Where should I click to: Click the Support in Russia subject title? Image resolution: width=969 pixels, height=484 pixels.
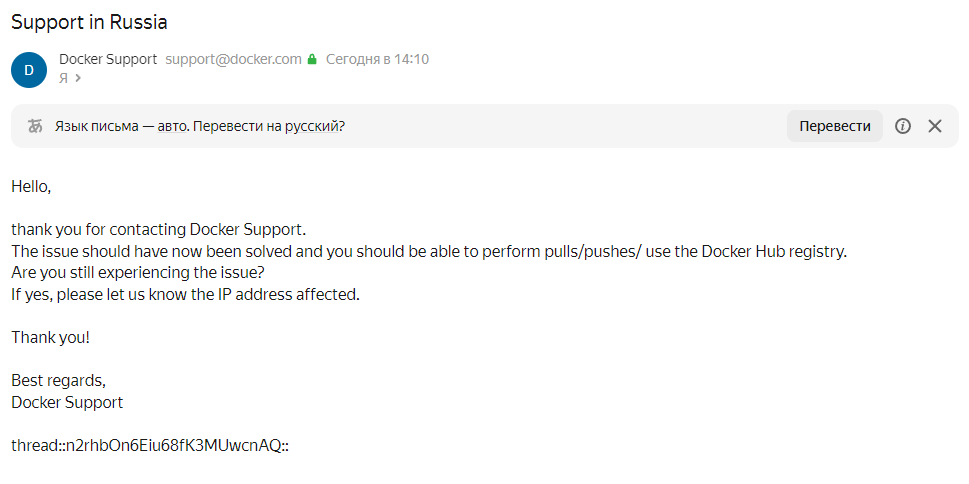click(x=89, y=21)
